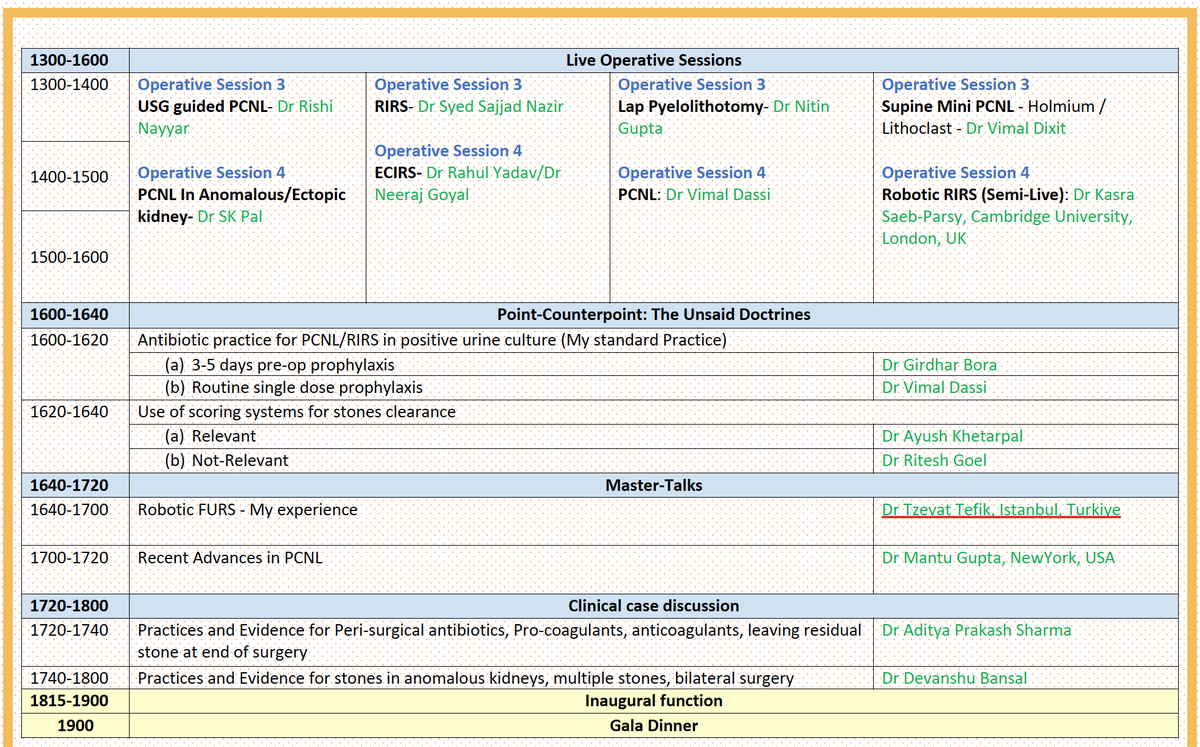Select the 'Gala Dinner' row

point(654,726)
